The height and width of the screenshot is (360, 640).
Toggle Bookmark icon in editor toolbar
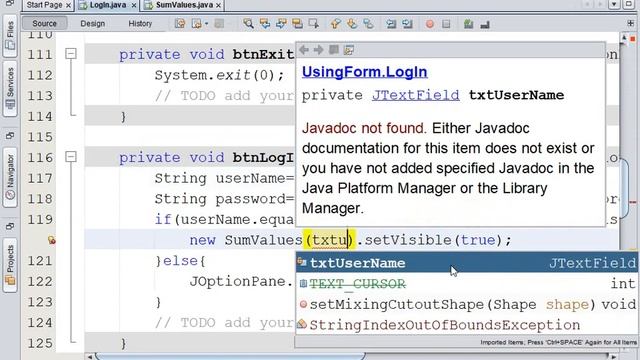[x=368, y=24]
